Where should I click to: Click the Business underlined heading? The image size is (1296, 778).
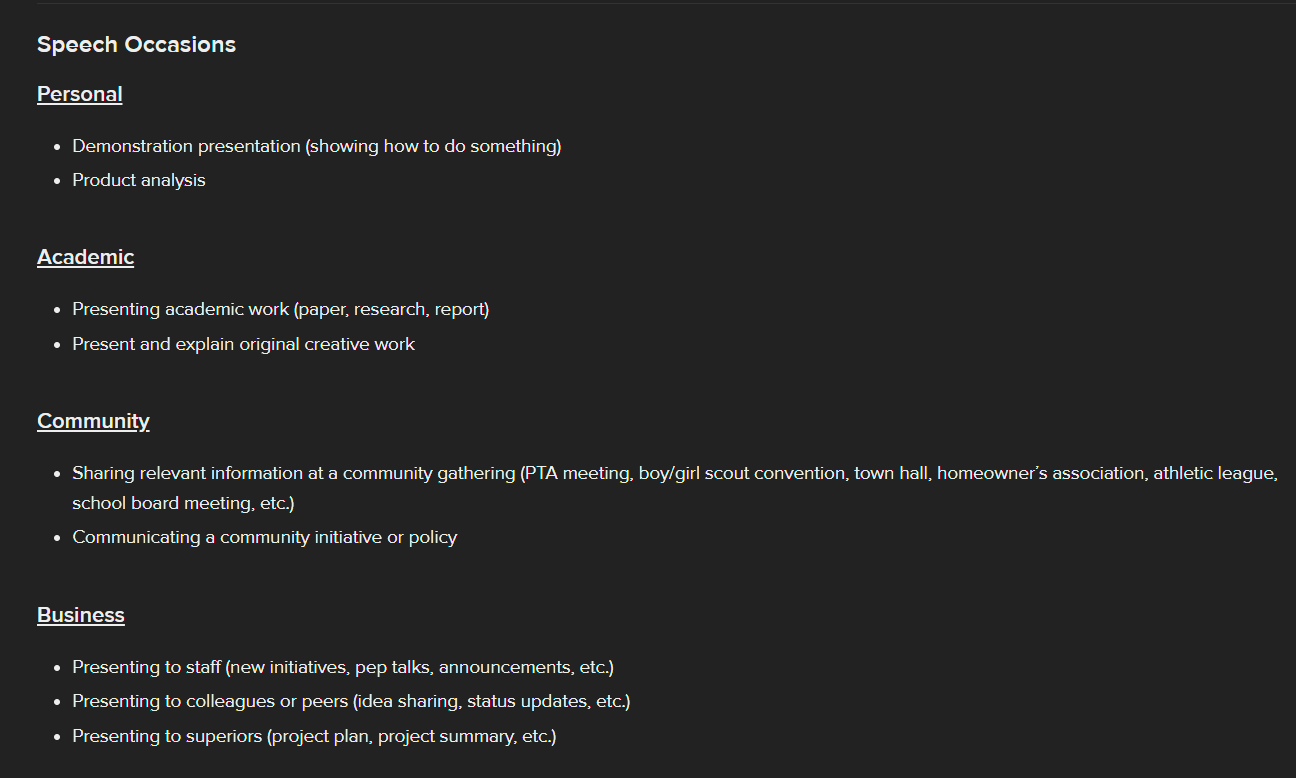pyautogui.click(x=81, y=615)
